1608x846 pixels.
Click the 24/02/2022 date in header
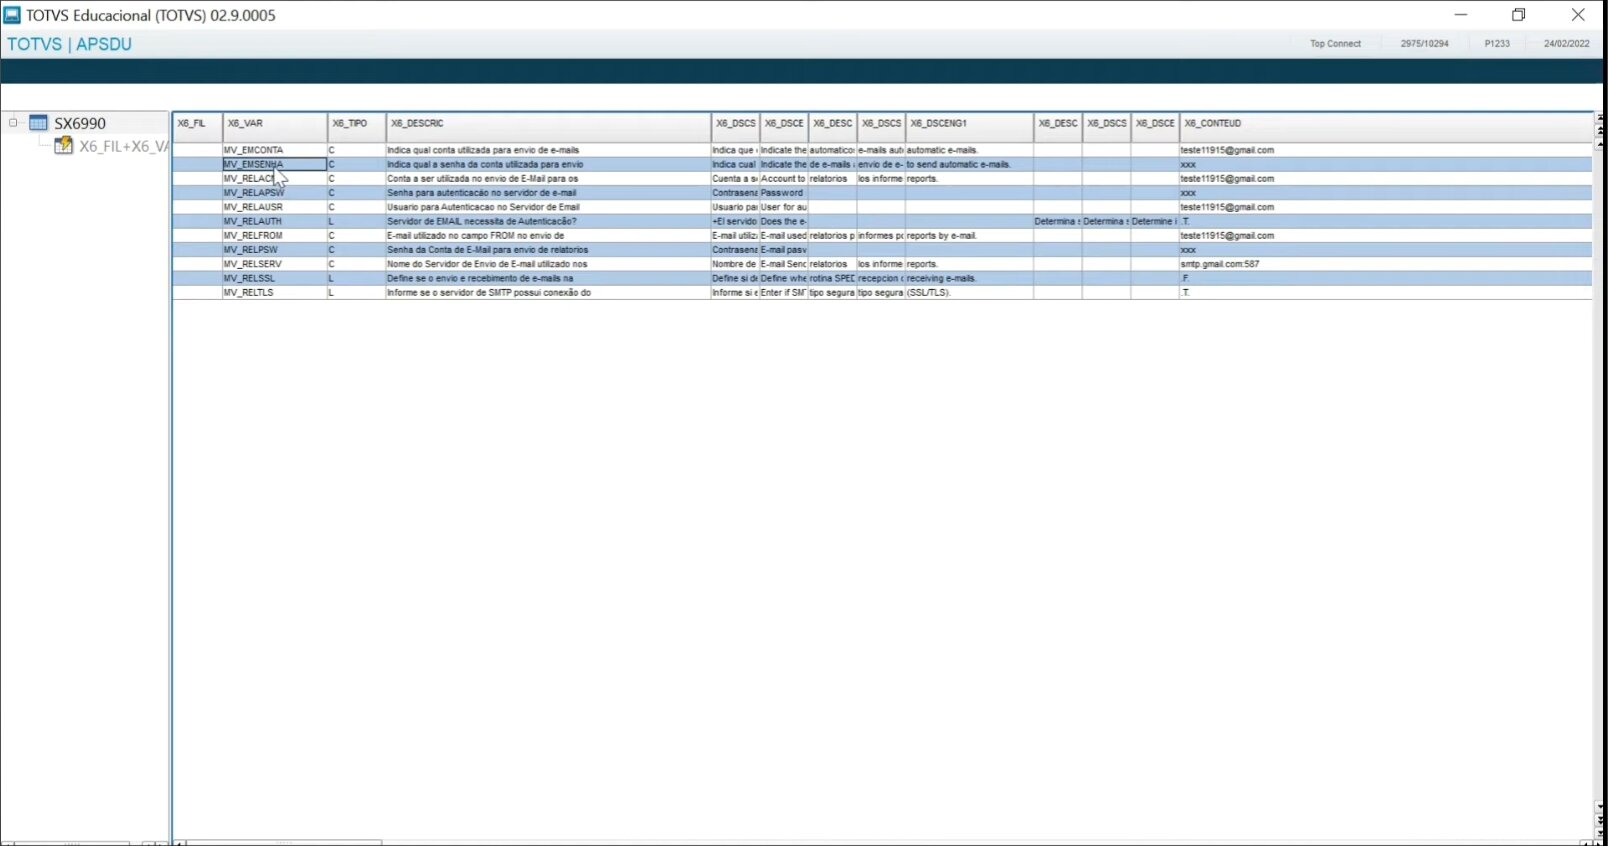(x=1566, y=44)
